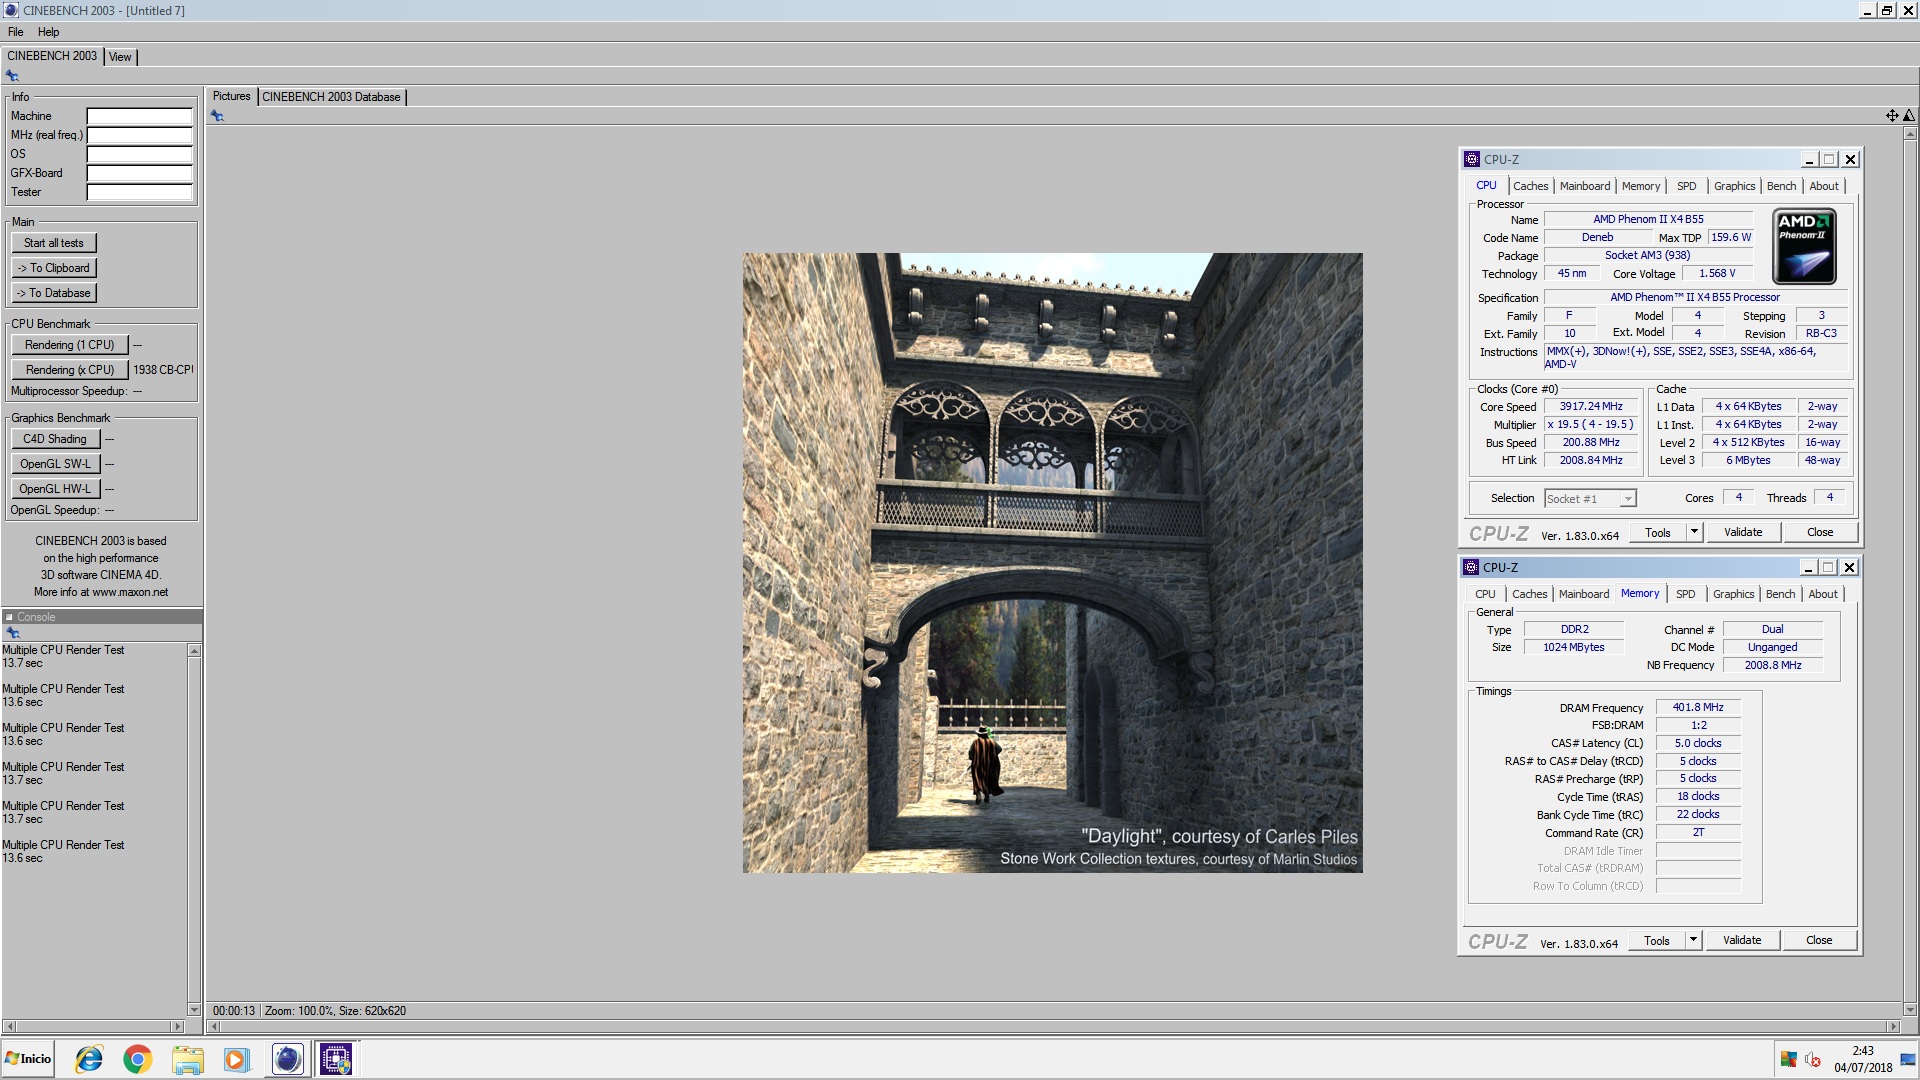
Task: Run OpenGL HW-L benchmark
Action: click(55, 489)
